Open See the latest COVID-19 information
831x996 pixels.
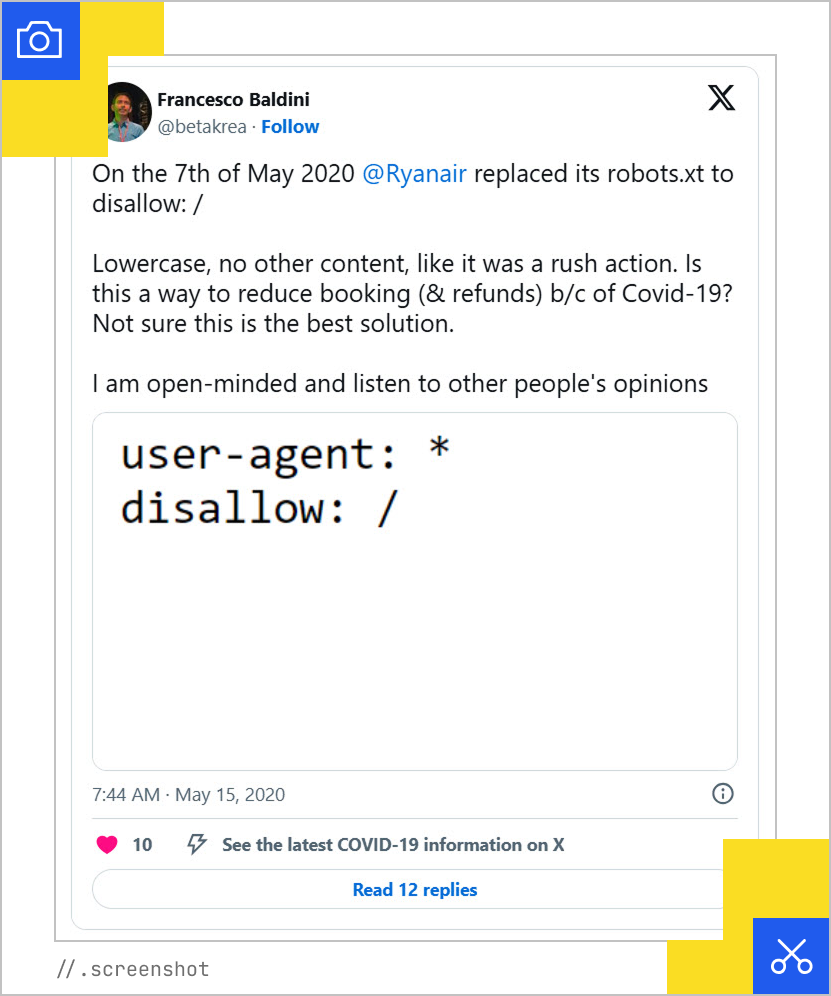pos(392,844)
